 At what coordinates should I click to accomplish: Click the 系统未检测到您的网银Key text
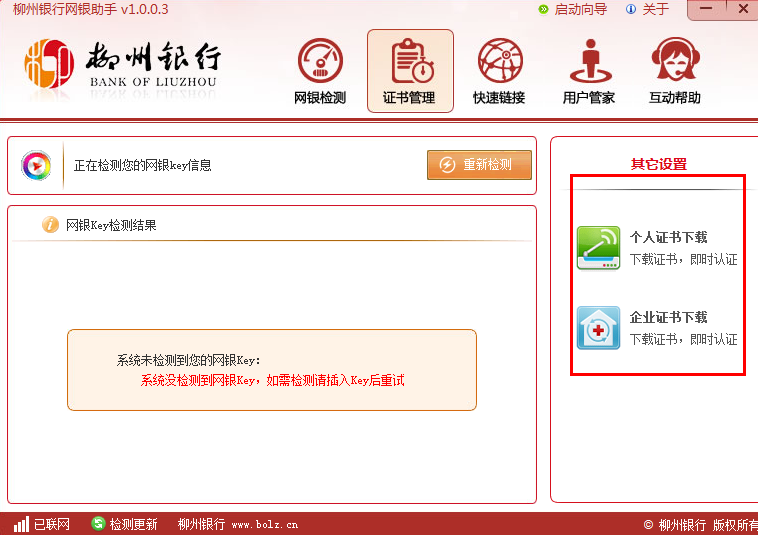tap(189, 360)
